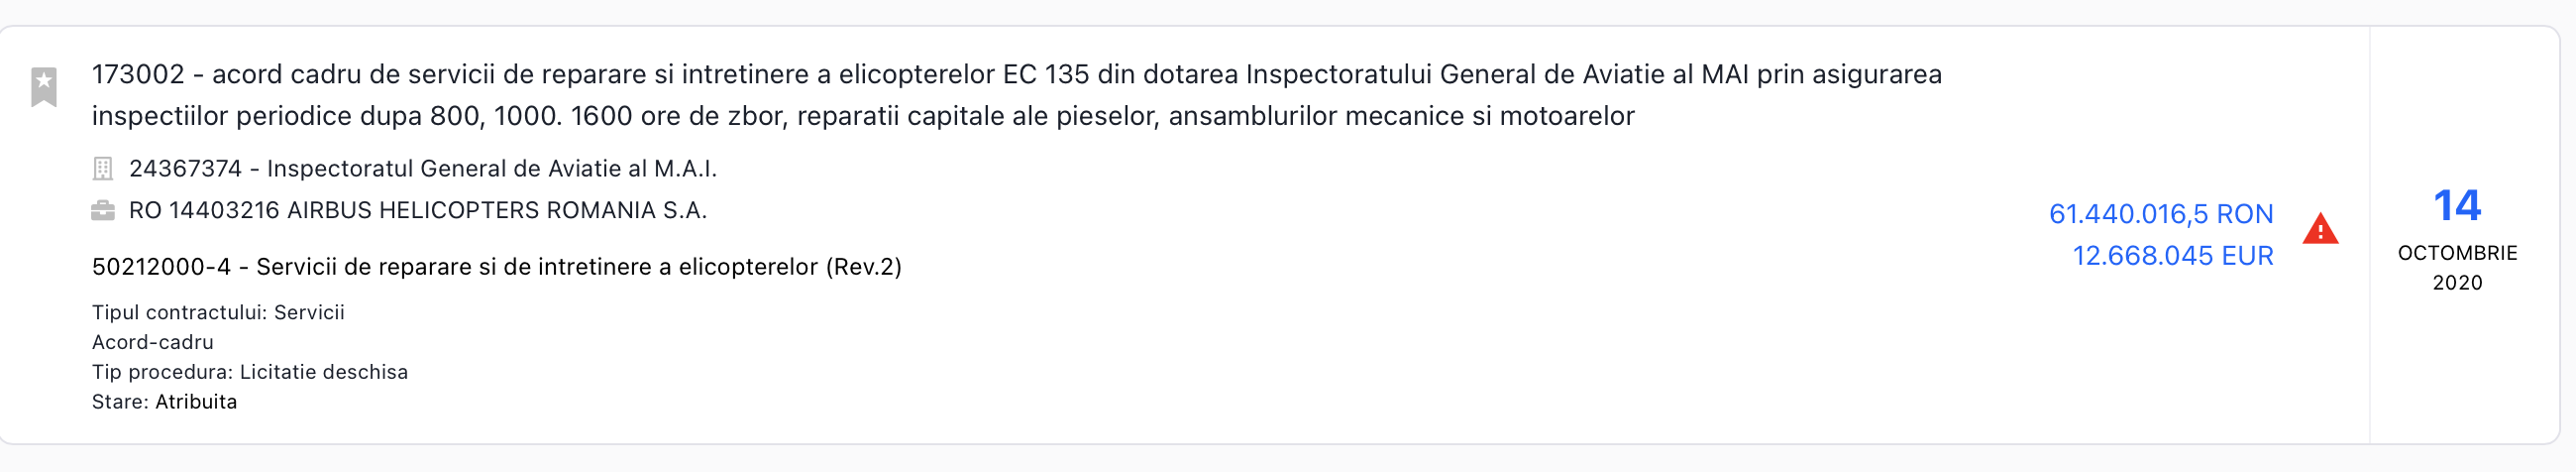The width and height of the screenshot is (2576, 472).
Task: Click the large blue day number 14
Action: (2456, 206)
